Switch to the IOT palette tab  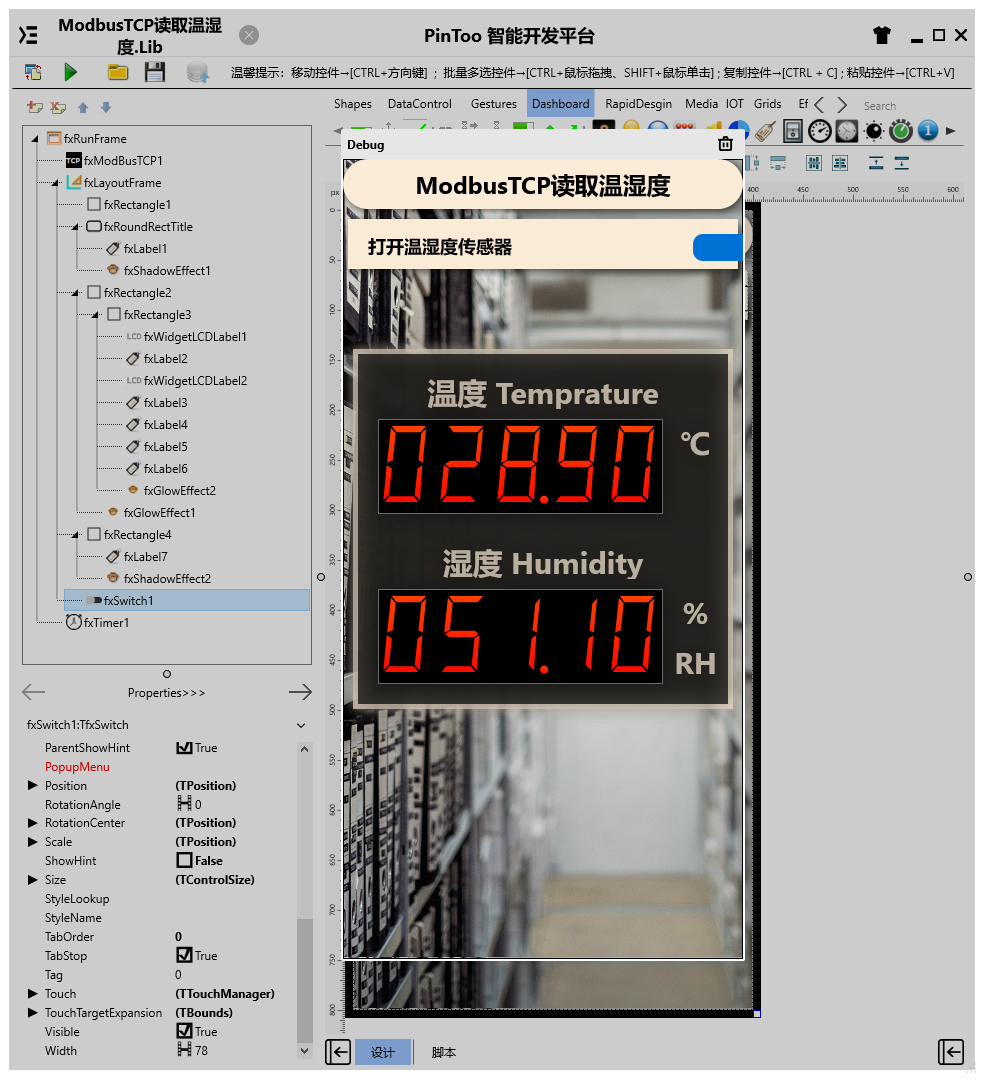pos(734,104)
